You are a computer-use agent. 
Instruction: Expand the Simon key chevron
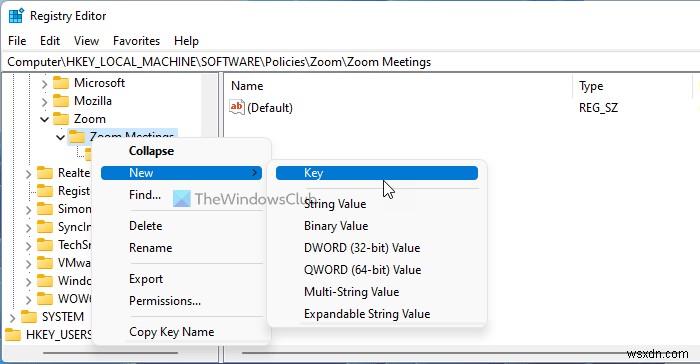[28, 209]
